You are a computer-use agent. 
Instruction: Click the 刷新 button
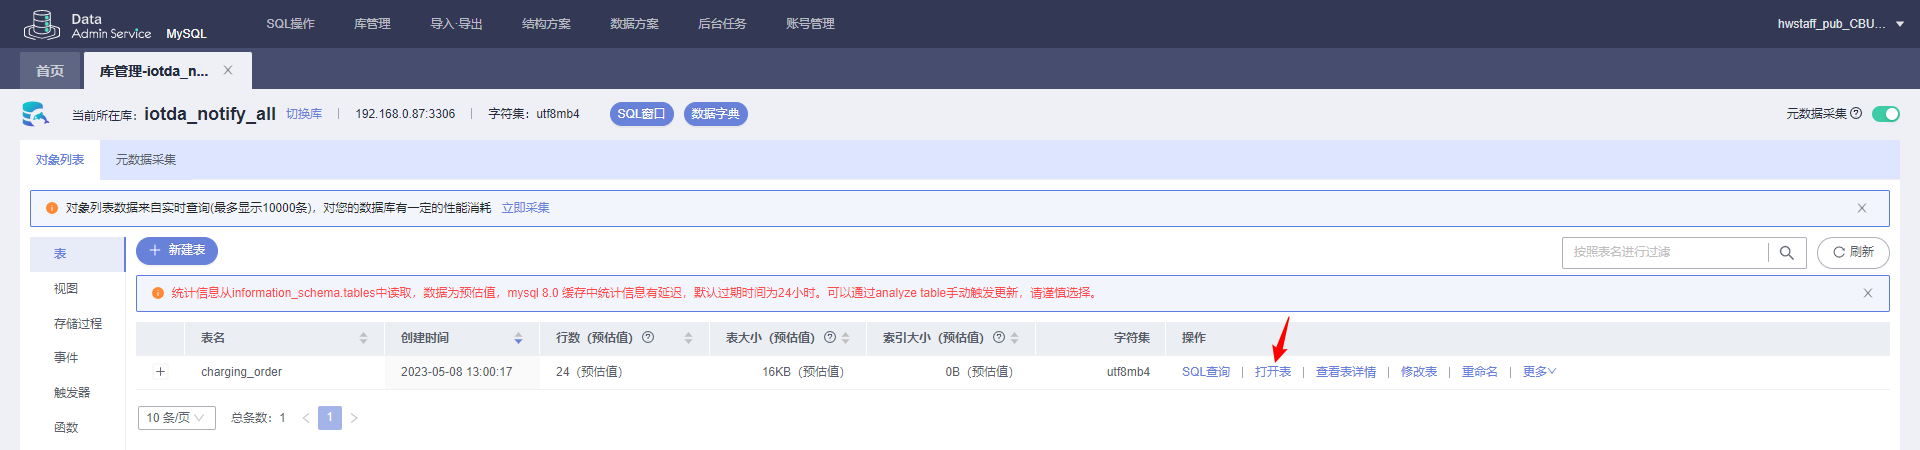[x=1853, y=253]
